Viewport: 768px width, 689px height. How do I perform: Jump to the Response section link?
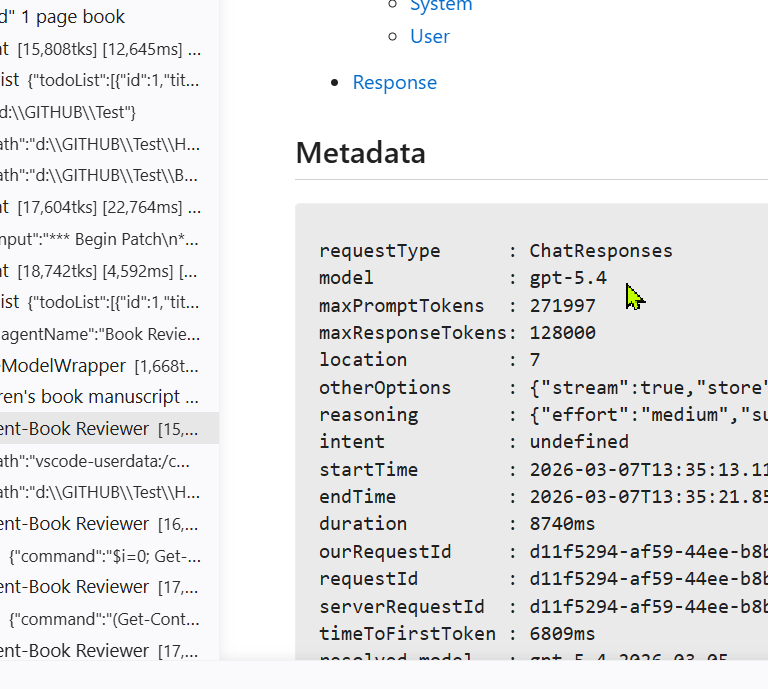394,82
